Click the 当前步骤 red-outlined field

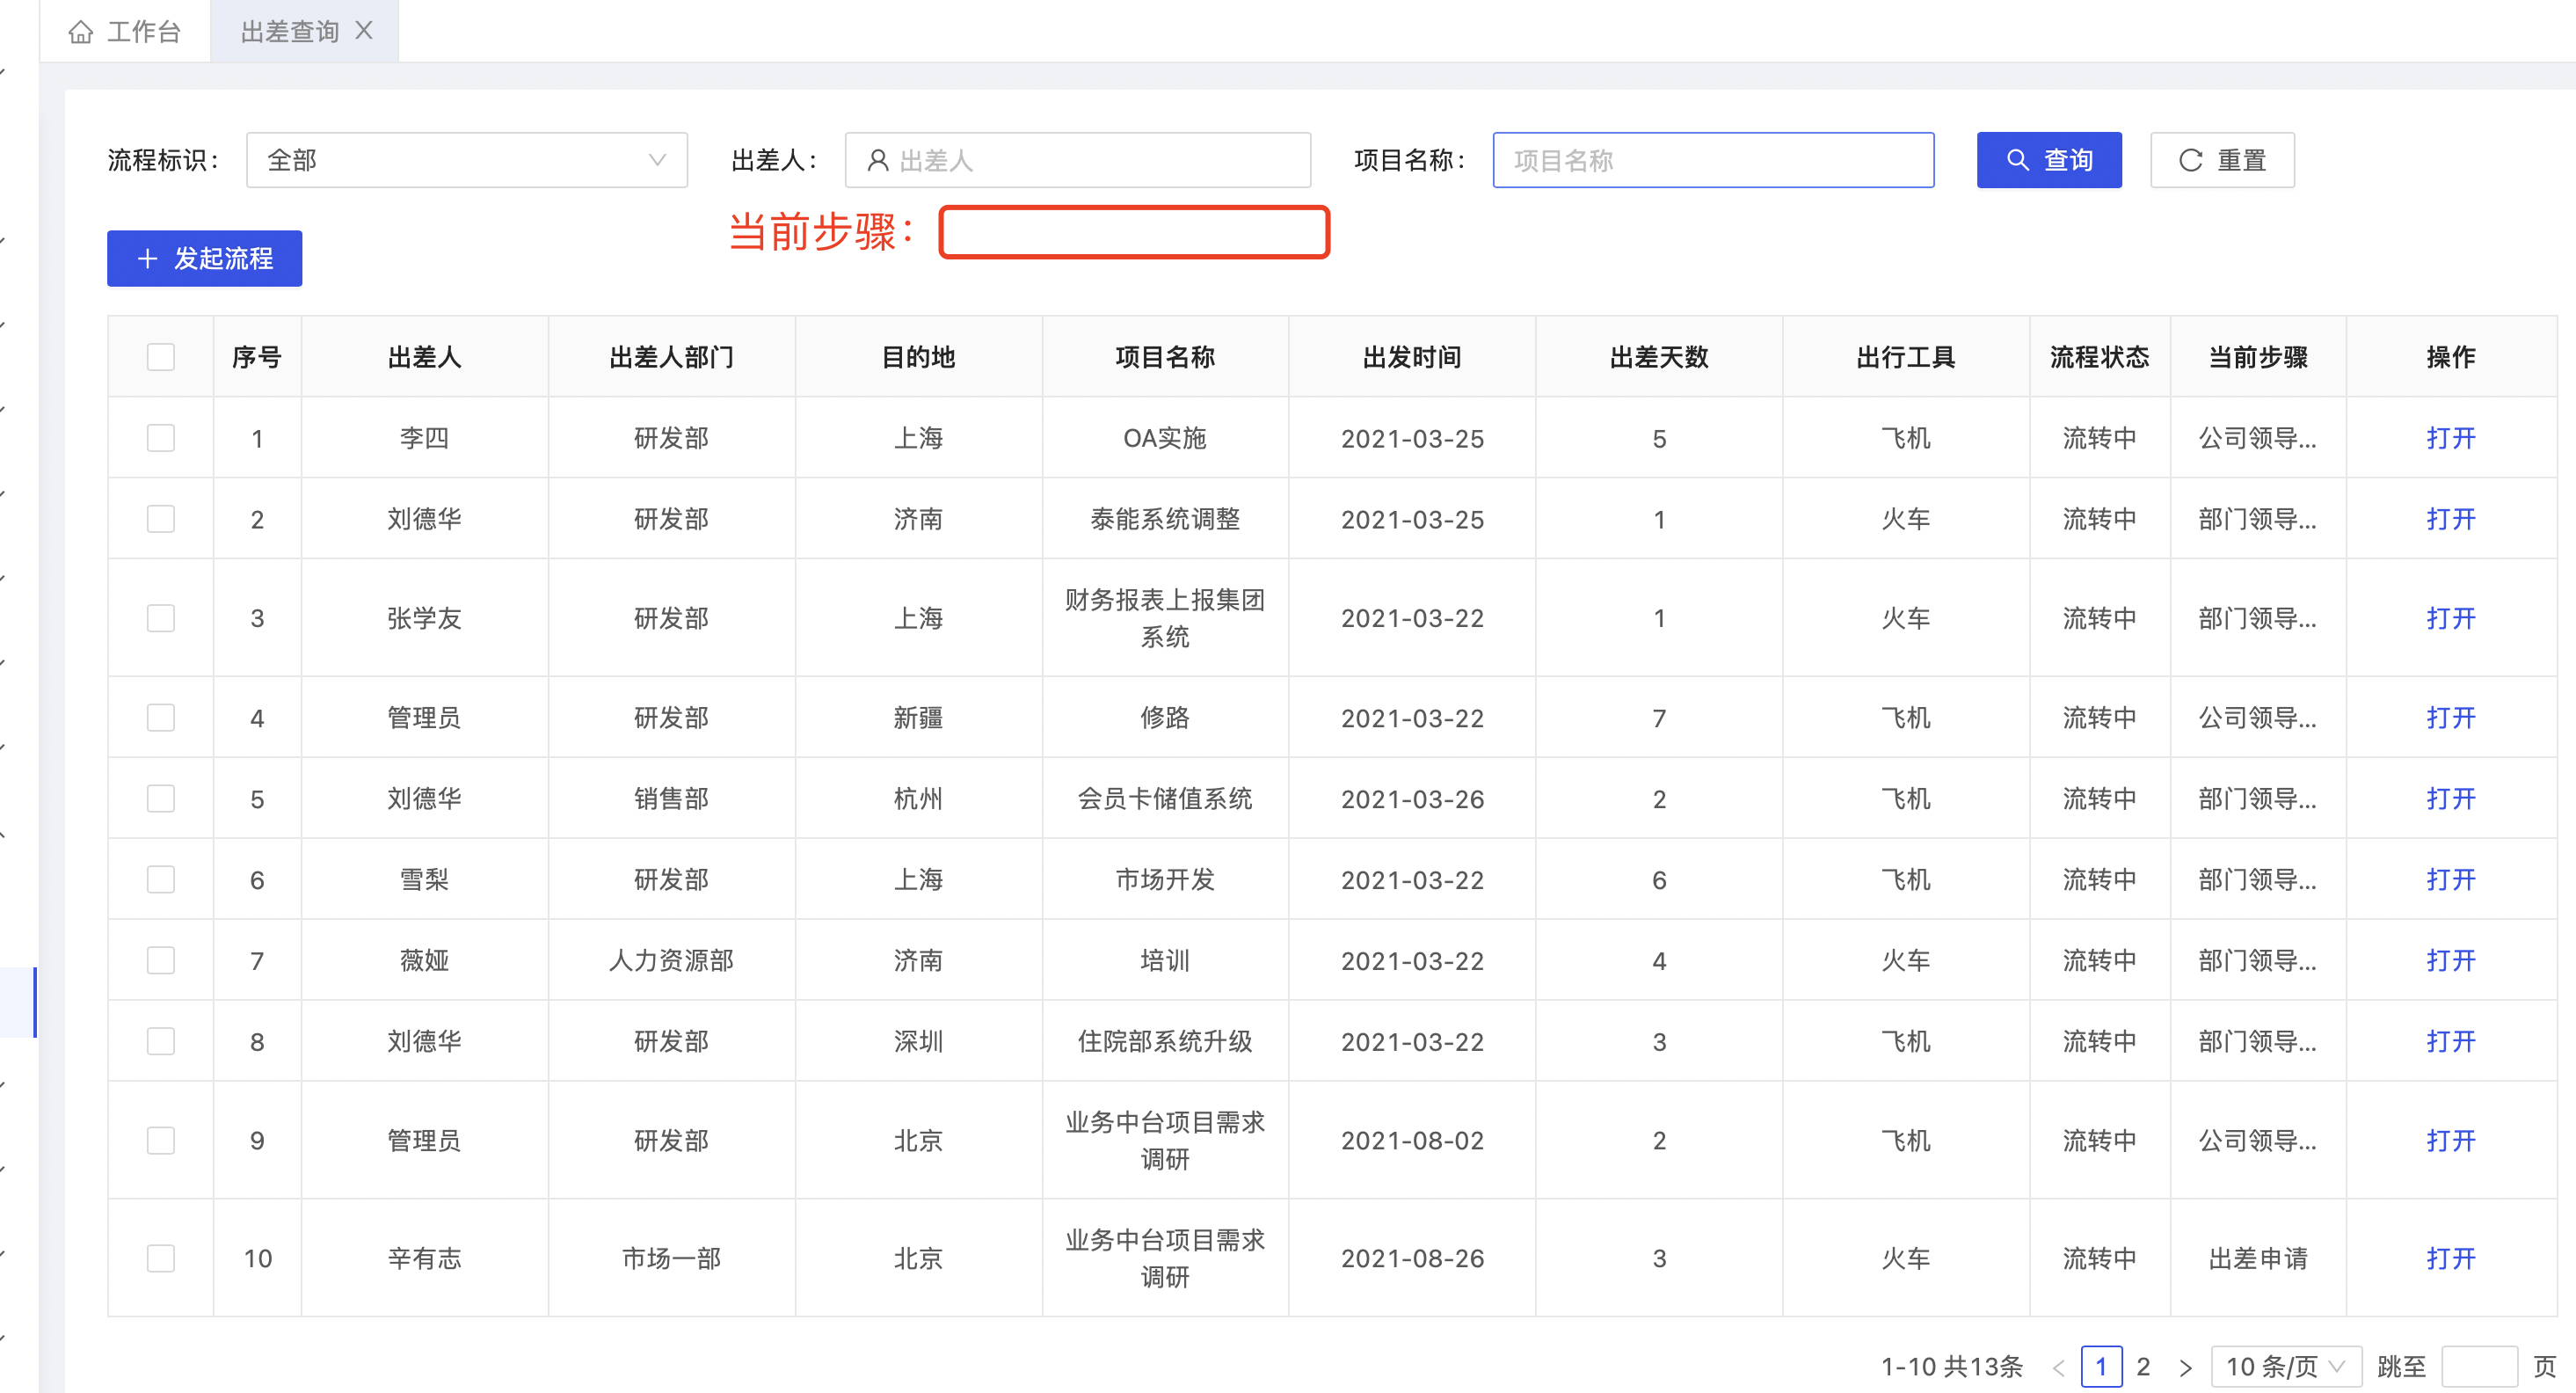click(x=1133, y=232)
